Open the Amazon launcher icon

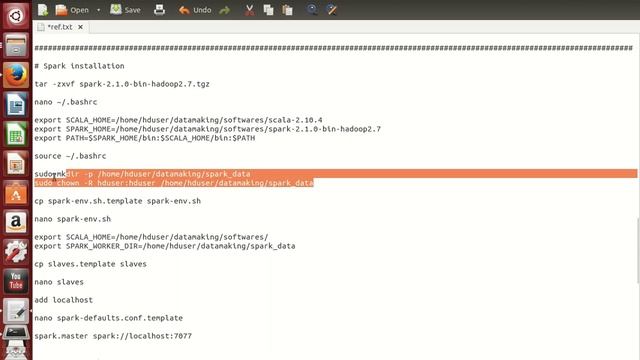click(16, 222)
